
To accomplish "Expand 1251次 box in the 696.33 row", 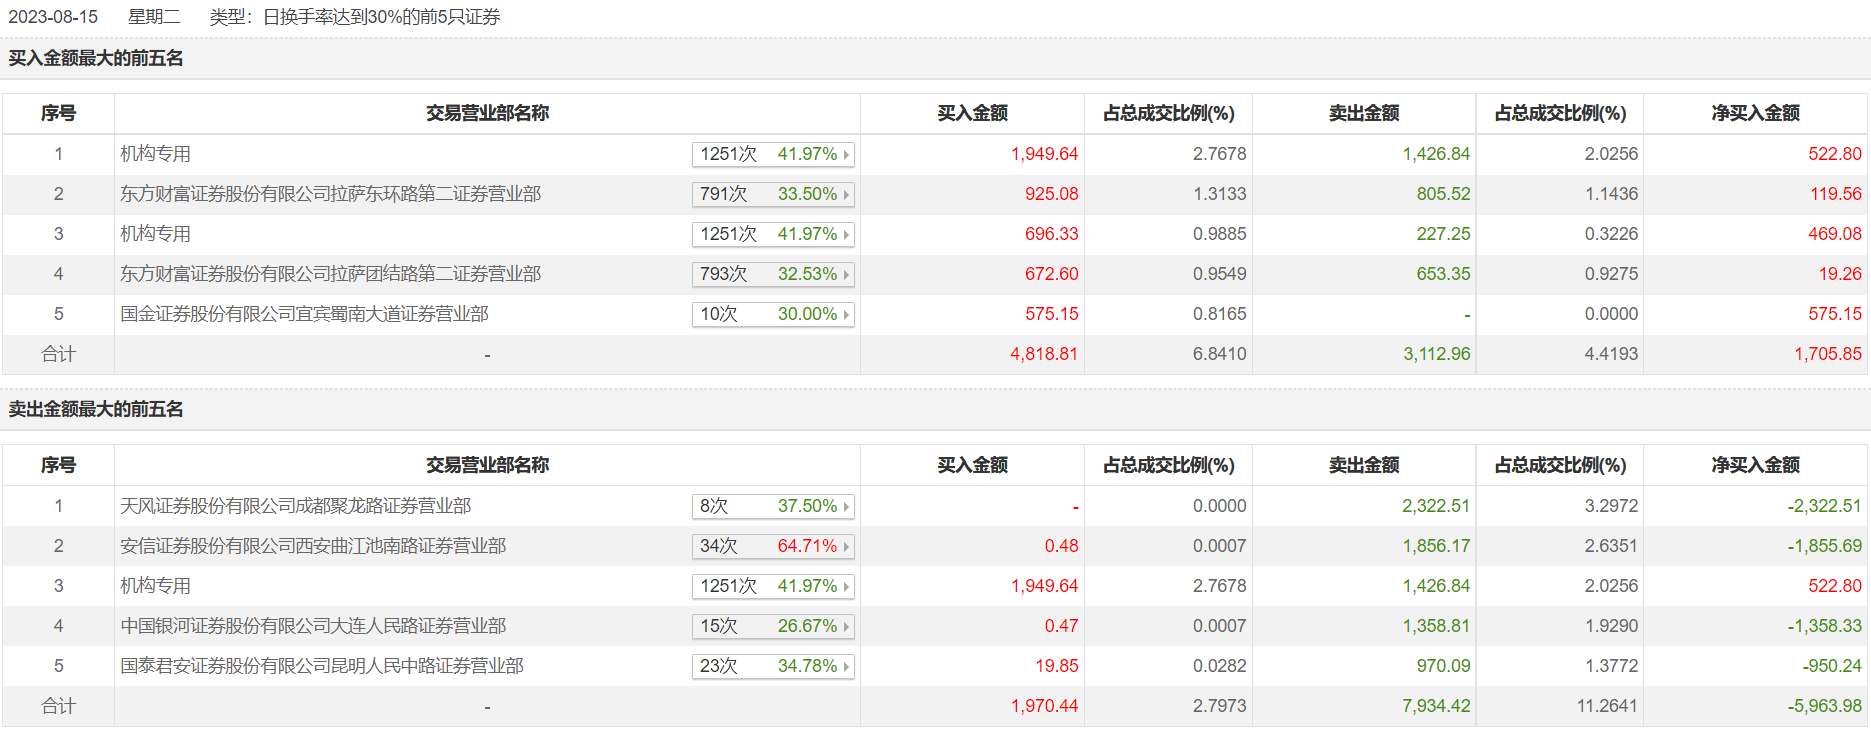I will coord(773,234).
